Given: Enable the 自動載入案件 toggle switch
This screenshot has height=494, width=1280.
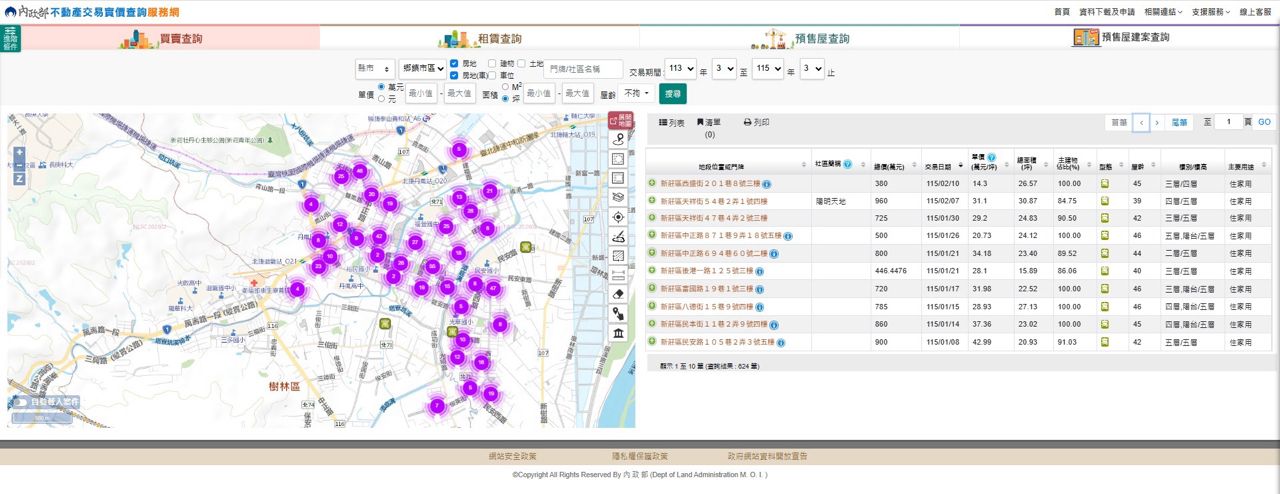Looking at the screenshot, I should click(22, 402).
